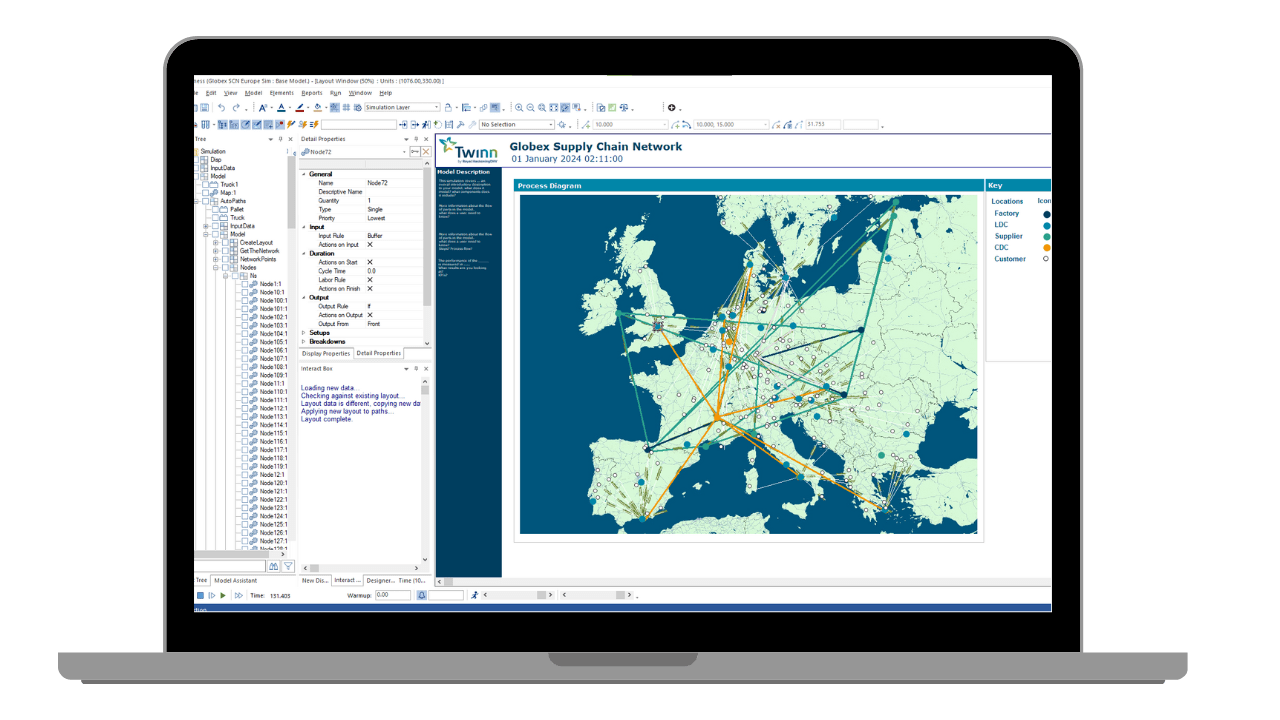This screenshot has height=720, width=1280.
Task: Select the Nodes item in the tree
Action: [248, 267]
